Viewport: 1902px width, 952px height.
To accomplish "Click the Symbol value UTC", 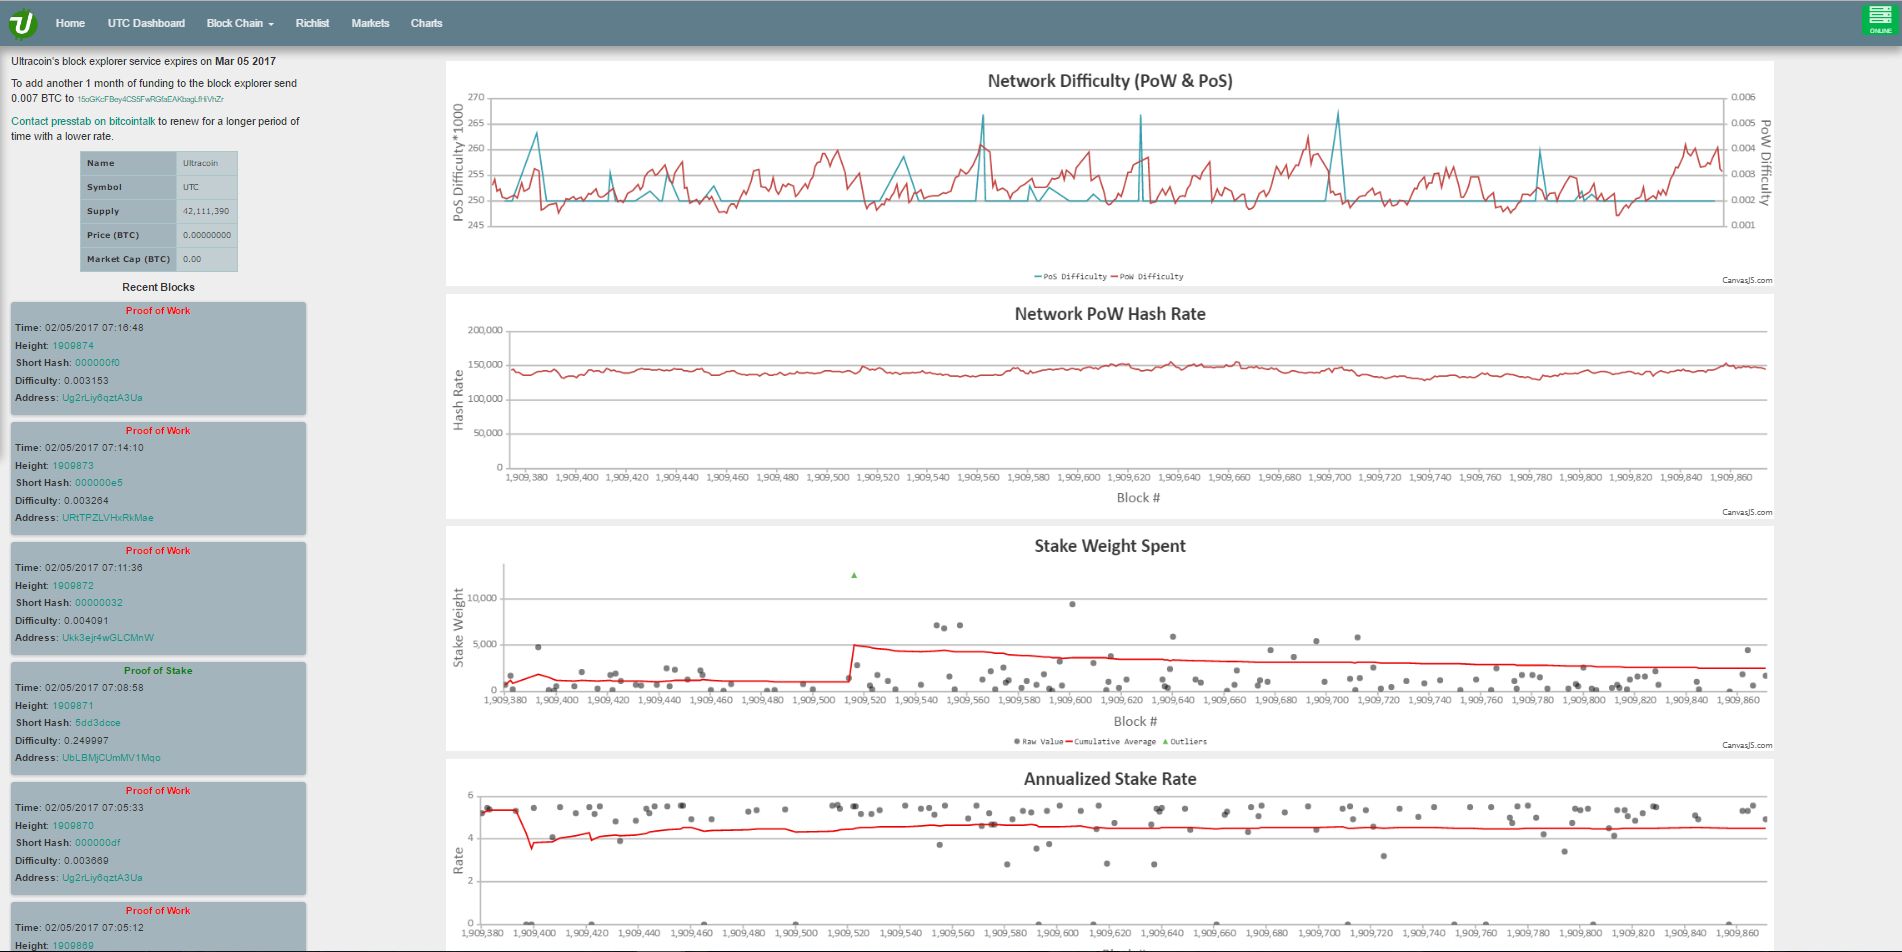I will [191, 187].
